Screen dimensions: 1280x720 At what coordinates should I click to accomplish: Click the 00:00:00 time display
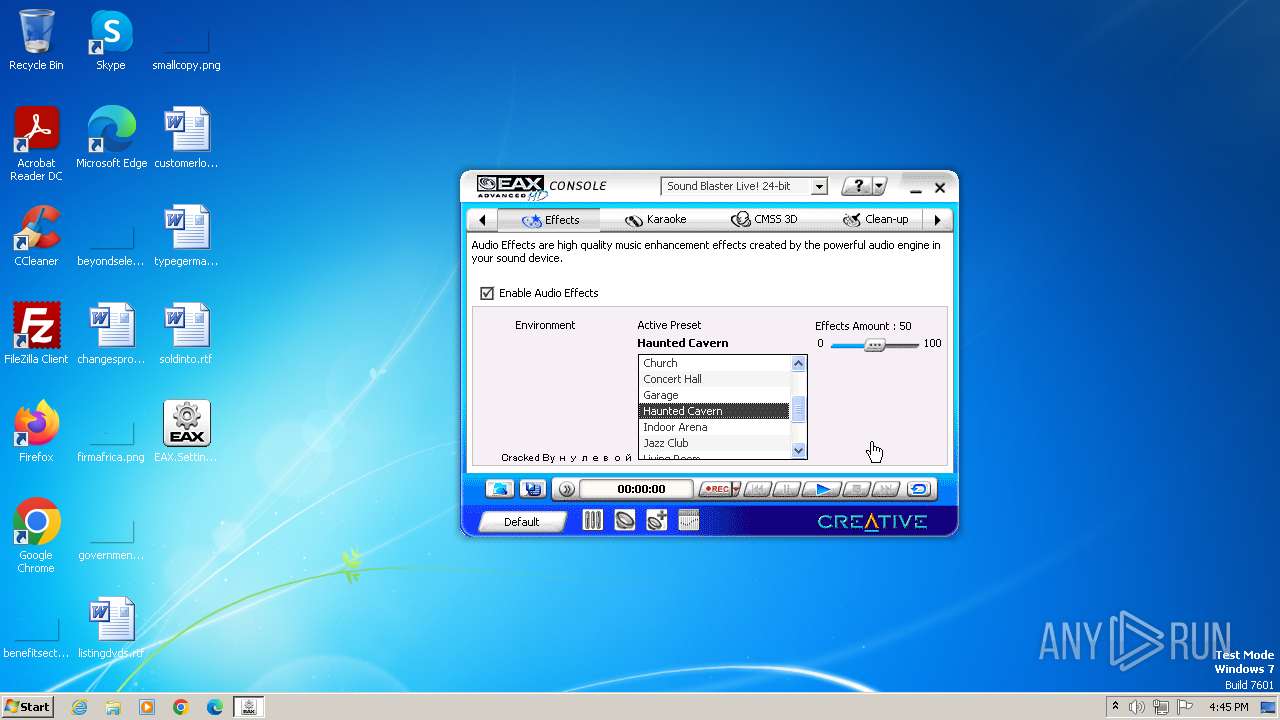click(x=636, y=489)
